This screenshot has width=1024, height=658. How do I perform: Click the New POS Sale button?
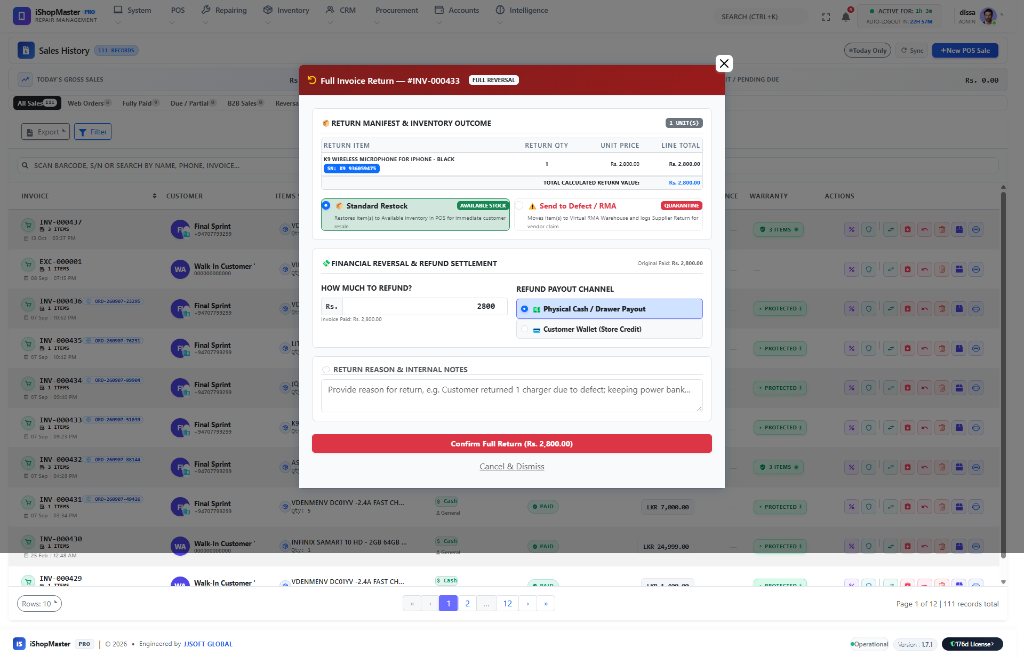965,50
